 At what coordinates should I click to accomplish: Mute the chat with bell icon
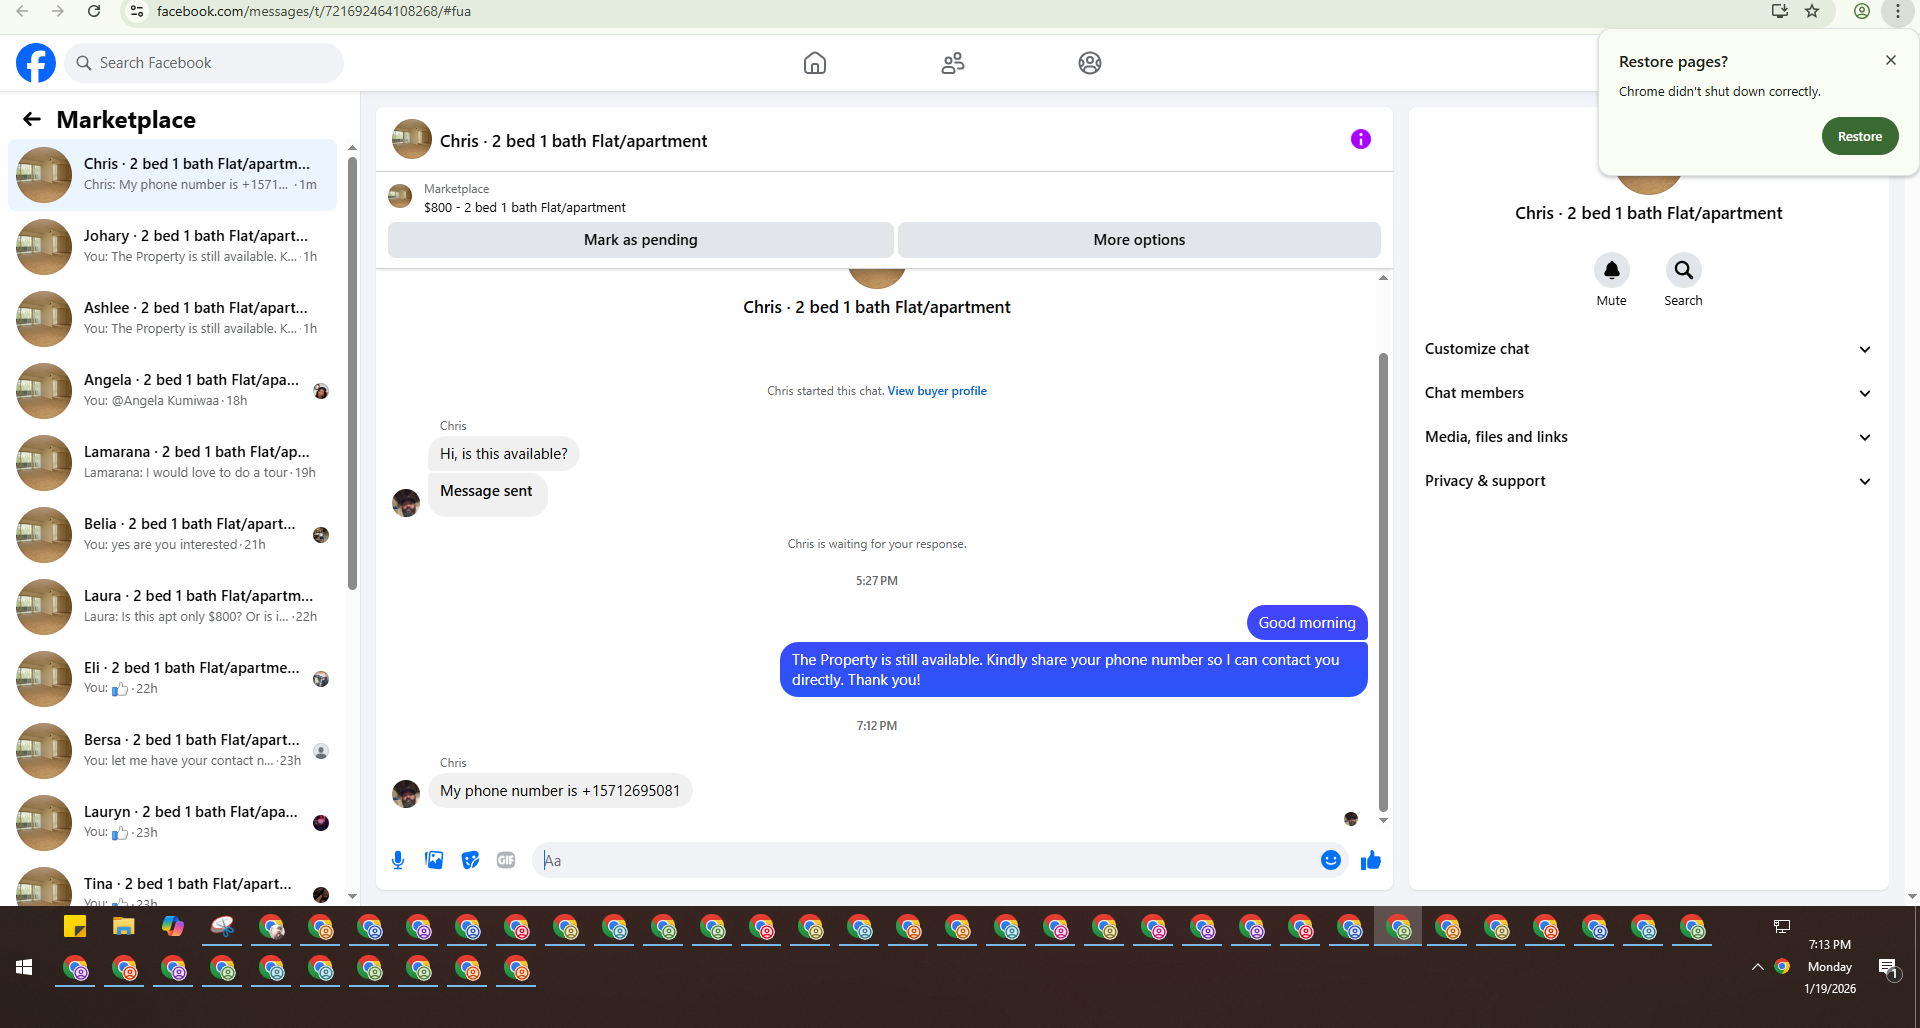pyautogui.click(x=1611, y=270)
